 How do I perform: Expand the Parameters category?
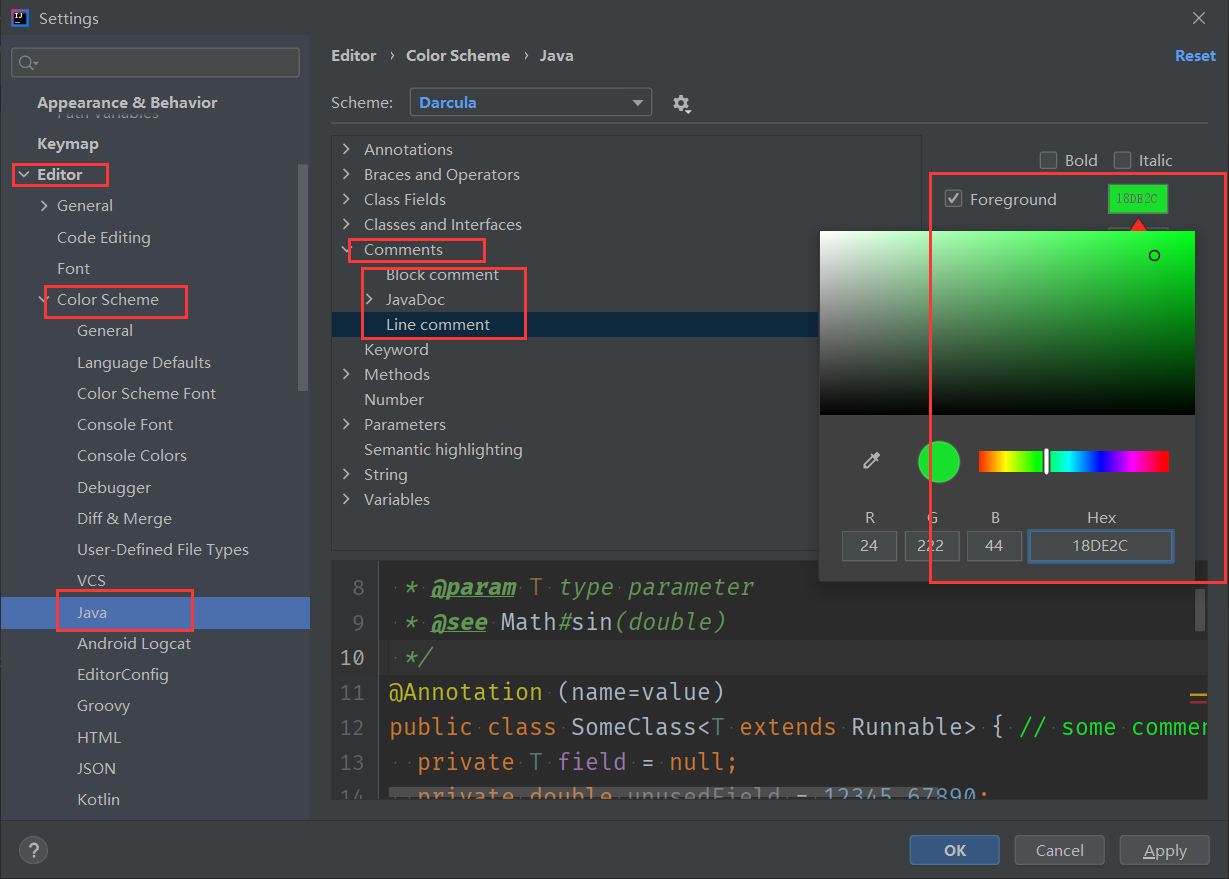[346, 424]
